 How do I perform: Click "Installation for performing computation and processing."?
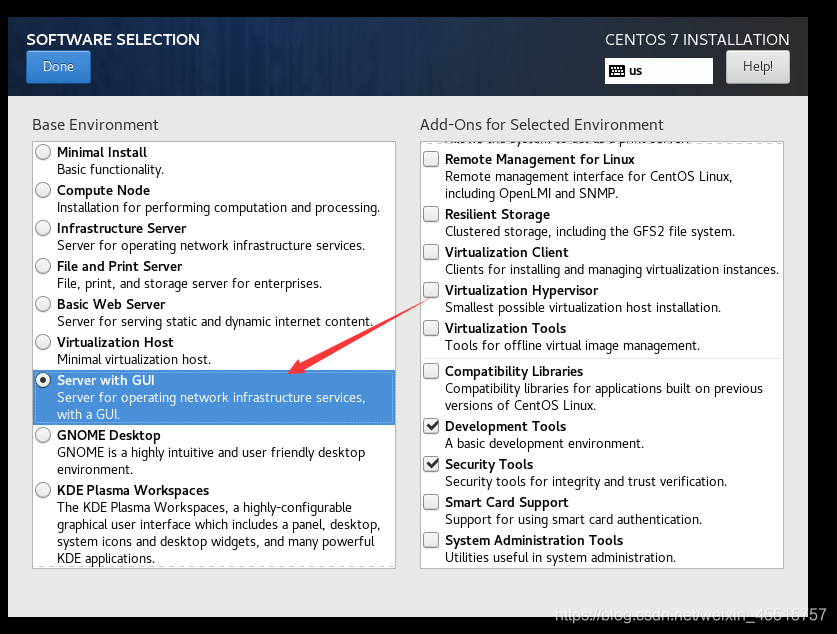pos(218,208)
